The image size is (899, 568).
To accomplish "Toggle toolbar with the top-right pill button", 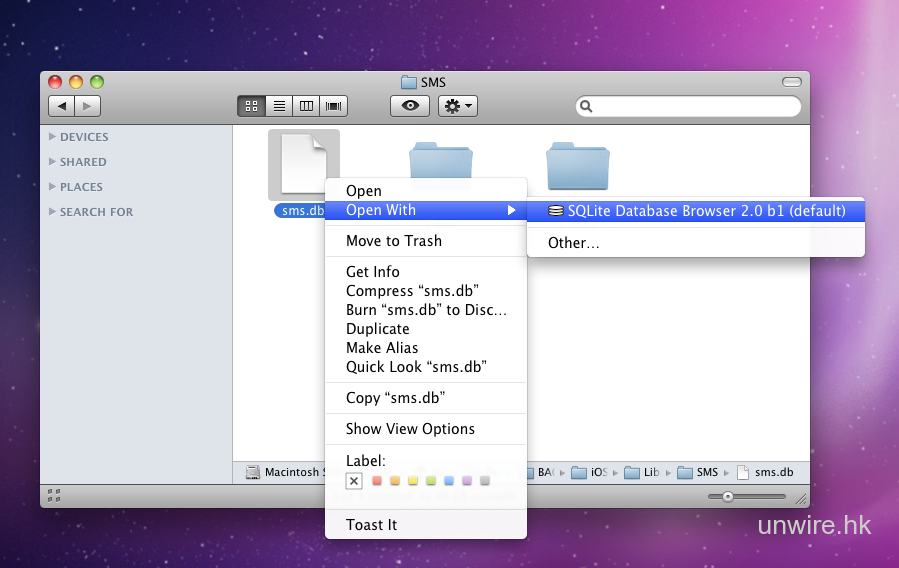I will tap(791, 82).
